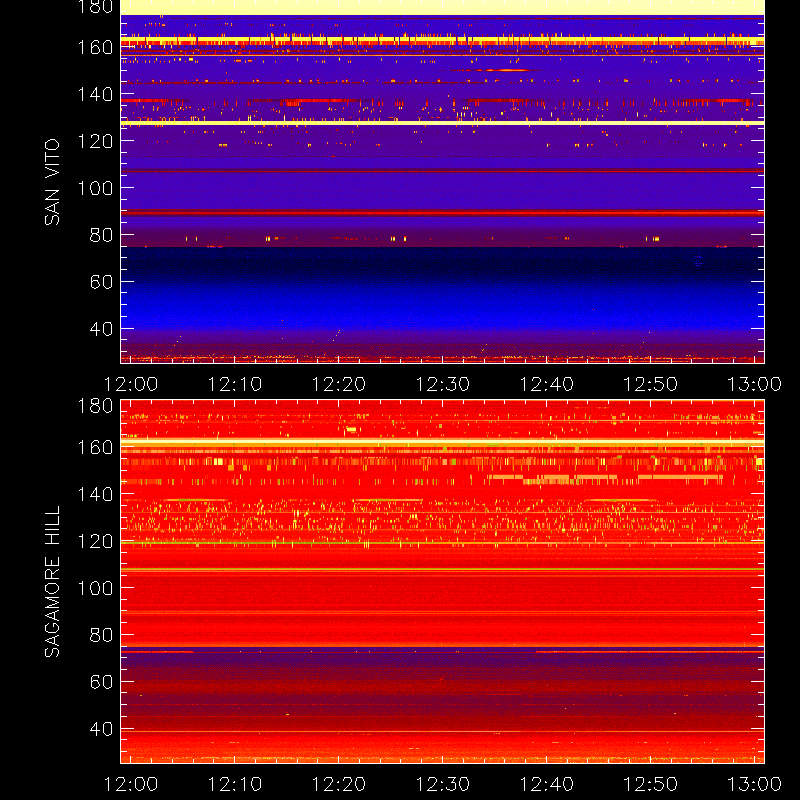Image resolution: width=800 pixels, height=800 pixels.
Task: Click the SAGAMORE HILL vertical axis title
Action: tap(52, 582)
